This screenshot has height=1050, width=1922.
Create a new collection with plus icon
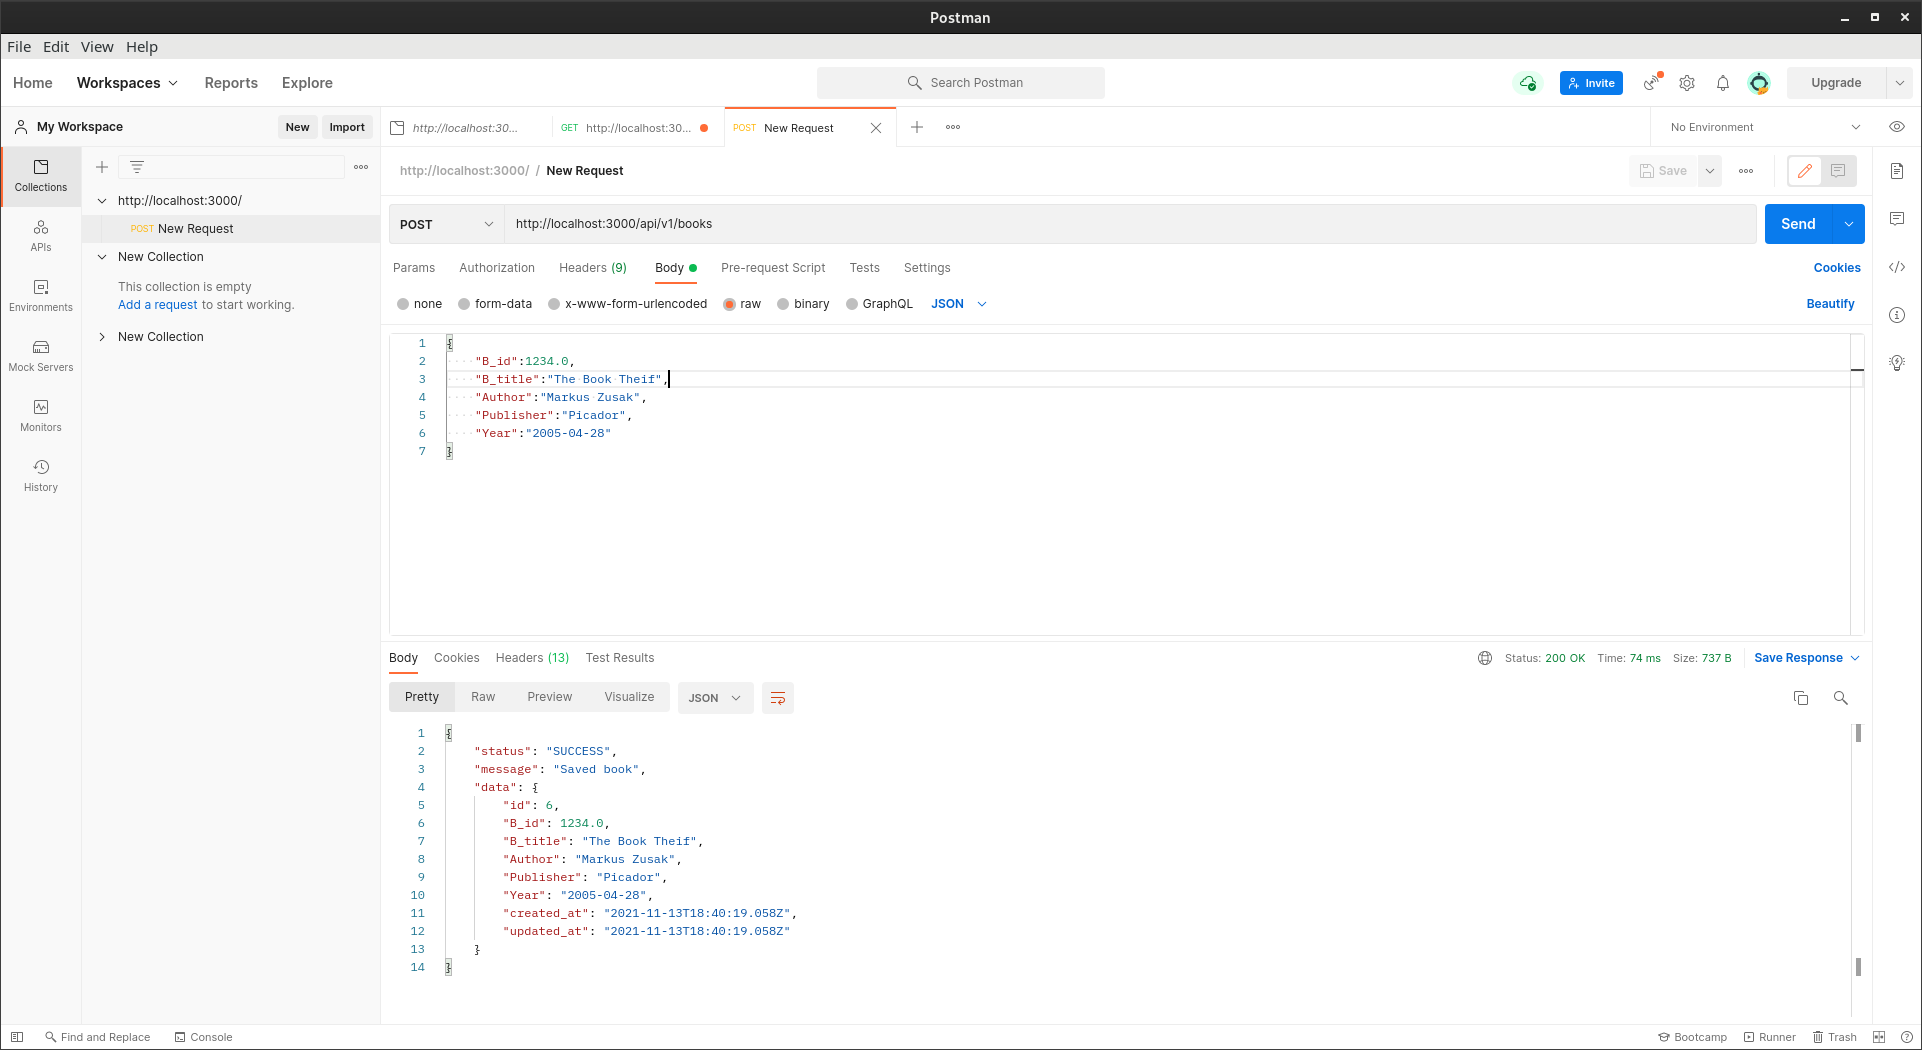tap(102, 167)
